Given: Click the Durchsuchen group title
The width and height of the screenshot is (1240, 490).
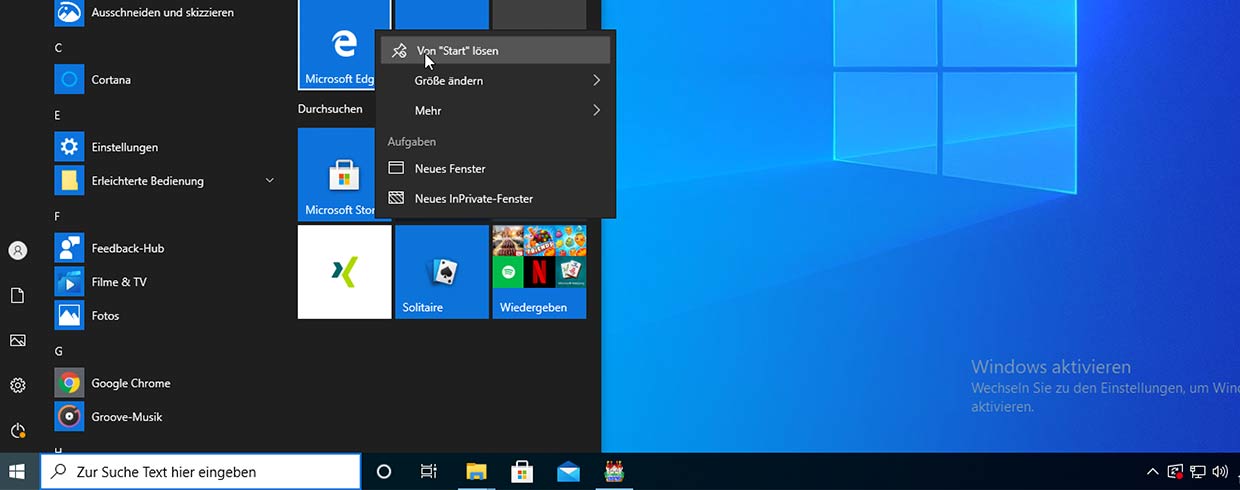Looking at the screenshot, I should [x=330, y=108].
